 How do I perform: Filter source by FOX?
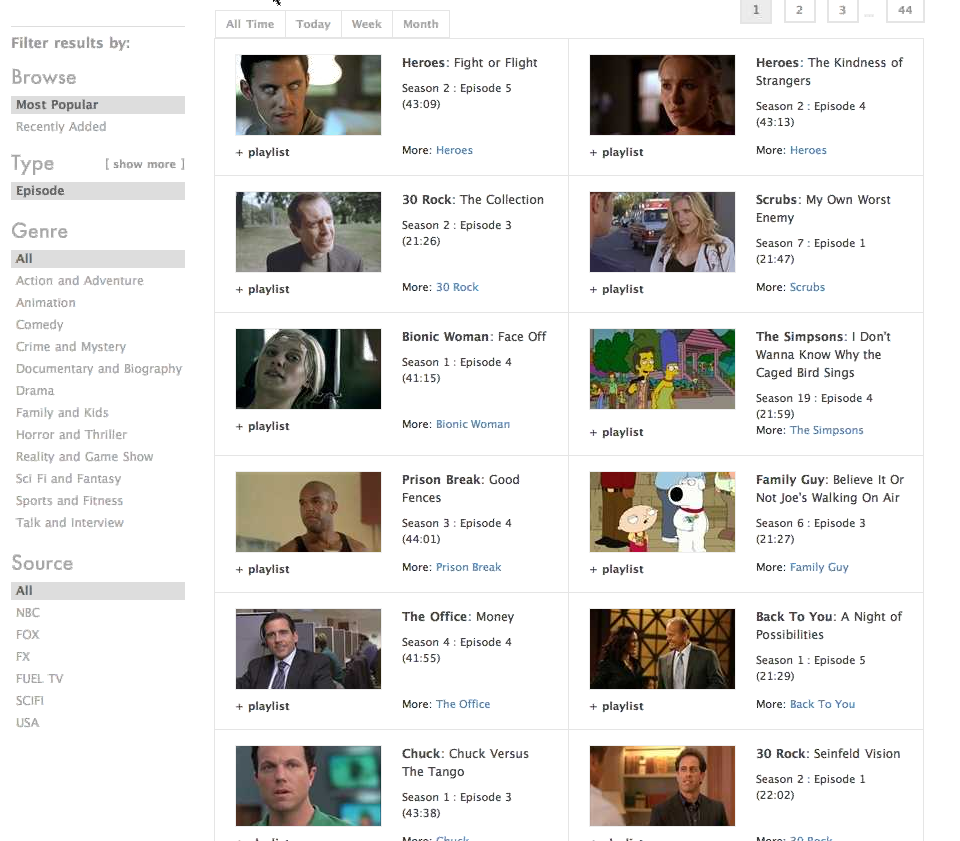coord(28,635)
